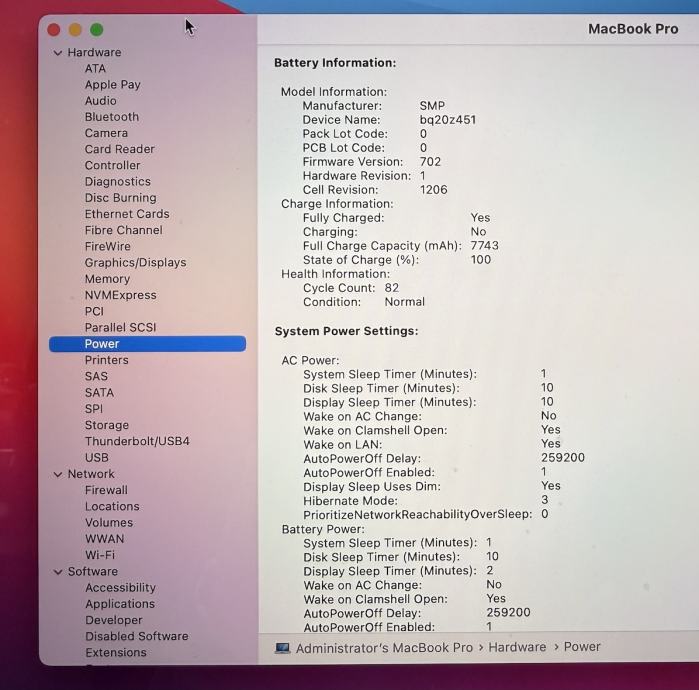This screenshot has width=699, height=690.
Task: Minimize the window with yellow button
Action: [75, 30]
